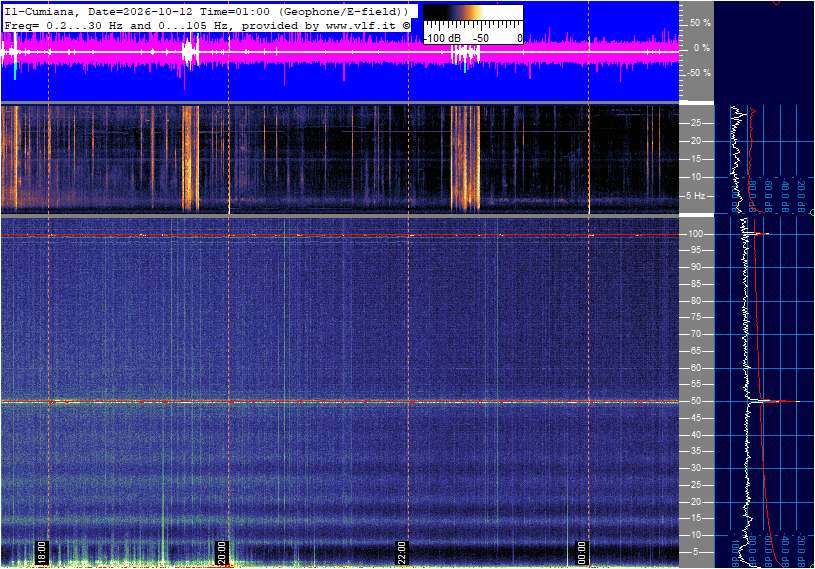The height and width of the screenshot is (569, 815).
Task: Click the '60' label on E-field frequency axis
Action: click(695, 368)
